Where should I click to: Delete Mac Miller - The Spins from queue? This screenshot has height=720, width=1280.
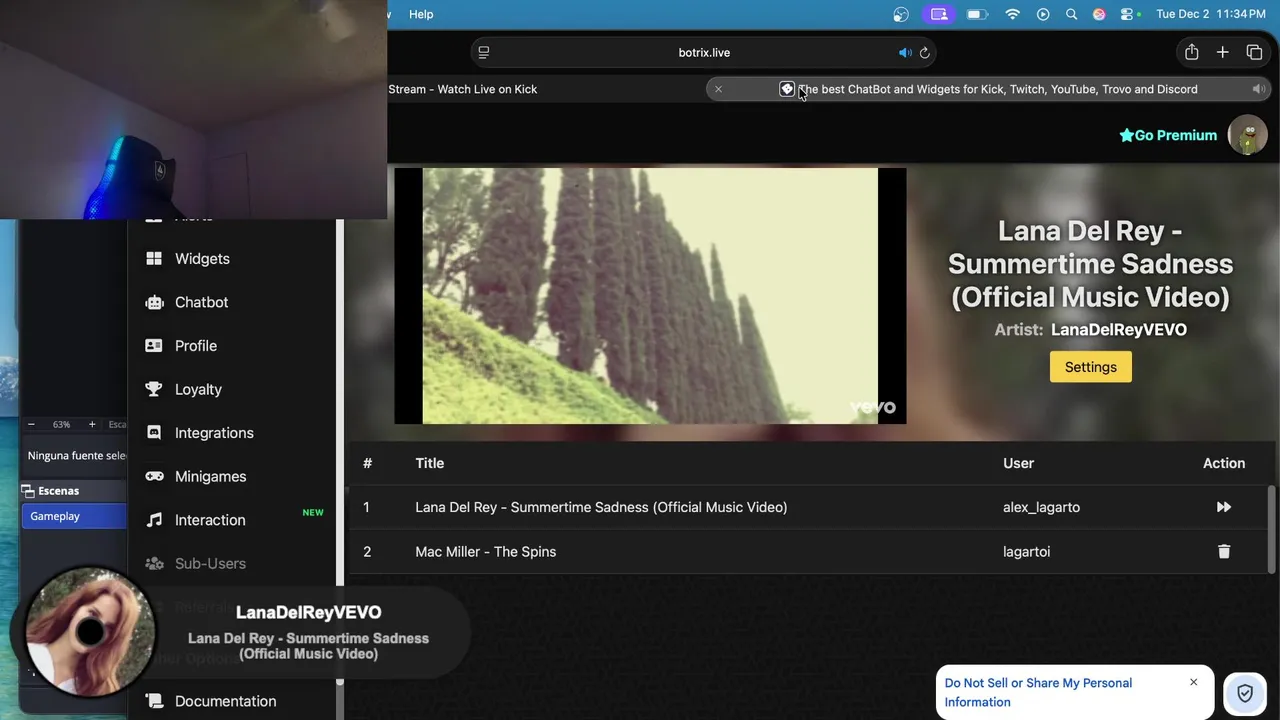[x=1223, y=551]
